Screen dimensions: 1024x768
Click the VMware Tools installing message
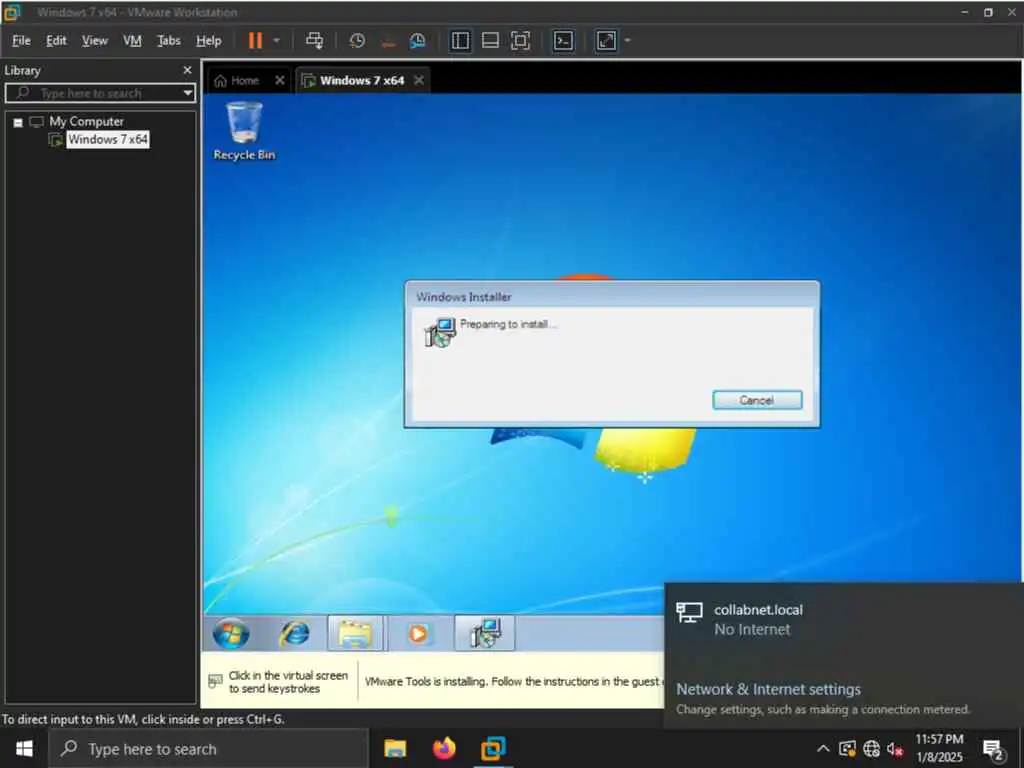(513, 681)
